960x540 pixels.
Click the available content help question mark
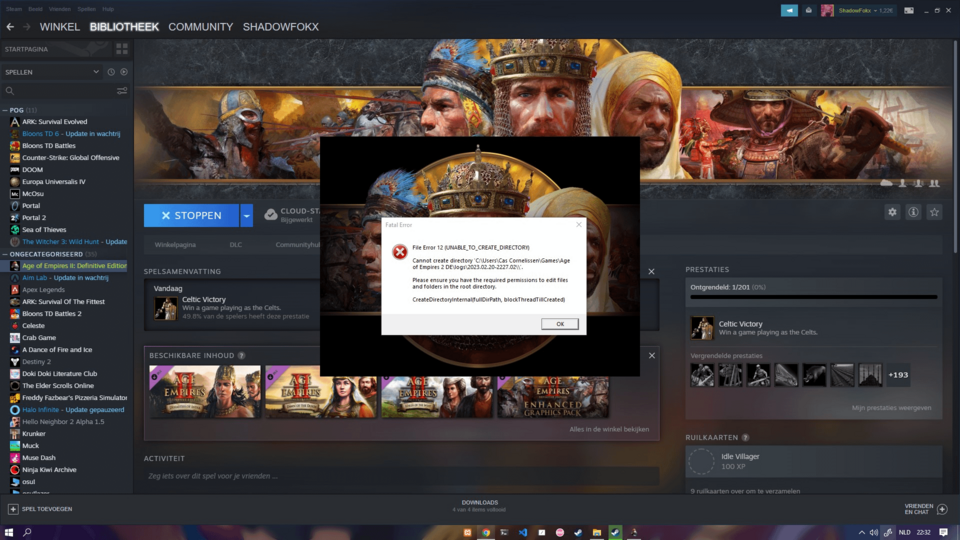pyautogui.click(x=241, y=355)
